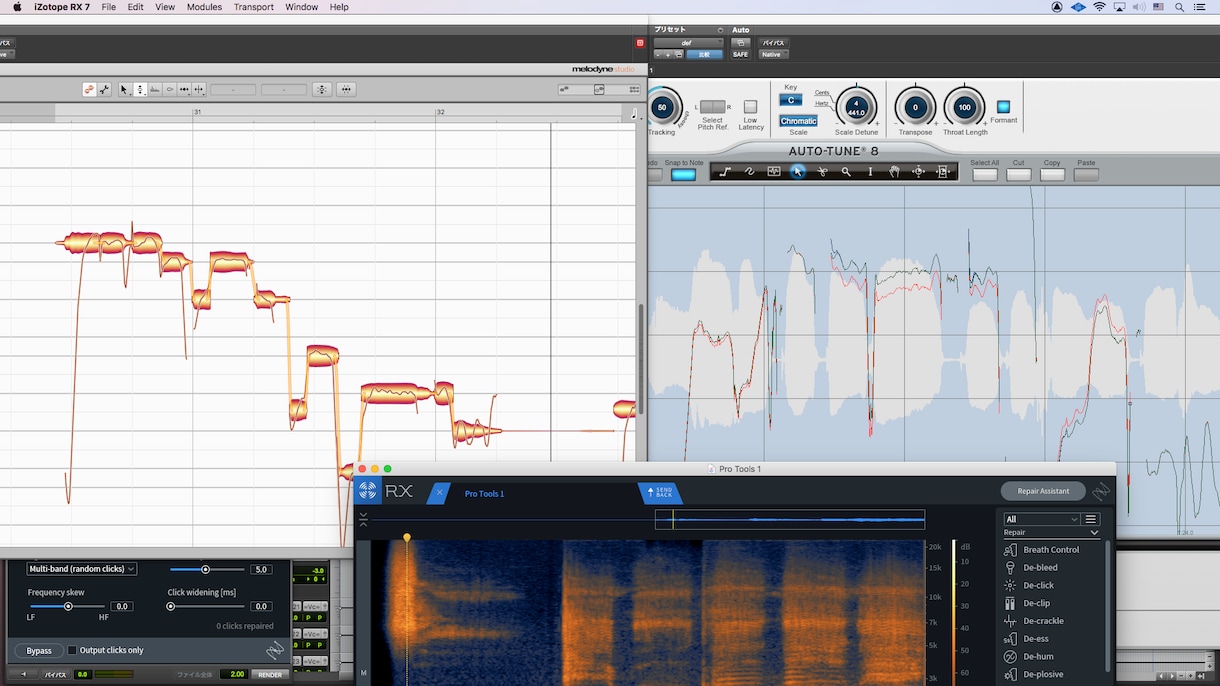Select the Melodyne note separation tool
Image resolution: width=1220 pixels, height=686 pixels.
point(199,89)
